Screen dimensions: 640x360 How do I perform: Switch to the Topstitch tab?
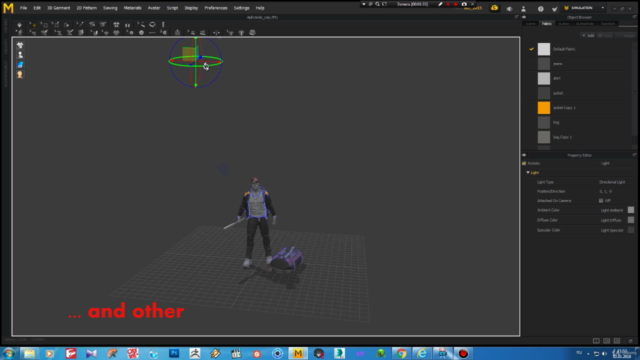pos(608,24)
